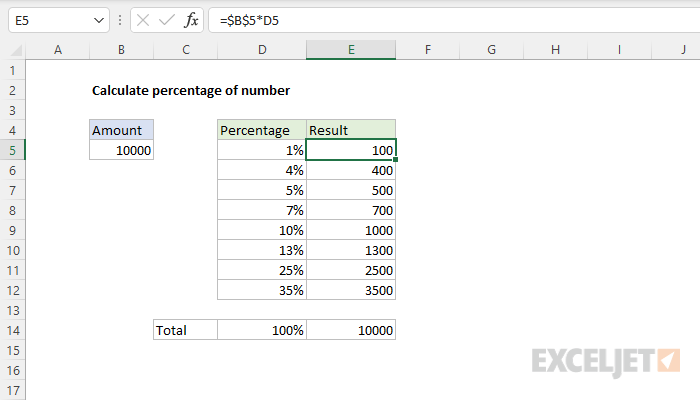Select the Amount cell with value 10000
700x400 pixels.
[x=121, y=150]
